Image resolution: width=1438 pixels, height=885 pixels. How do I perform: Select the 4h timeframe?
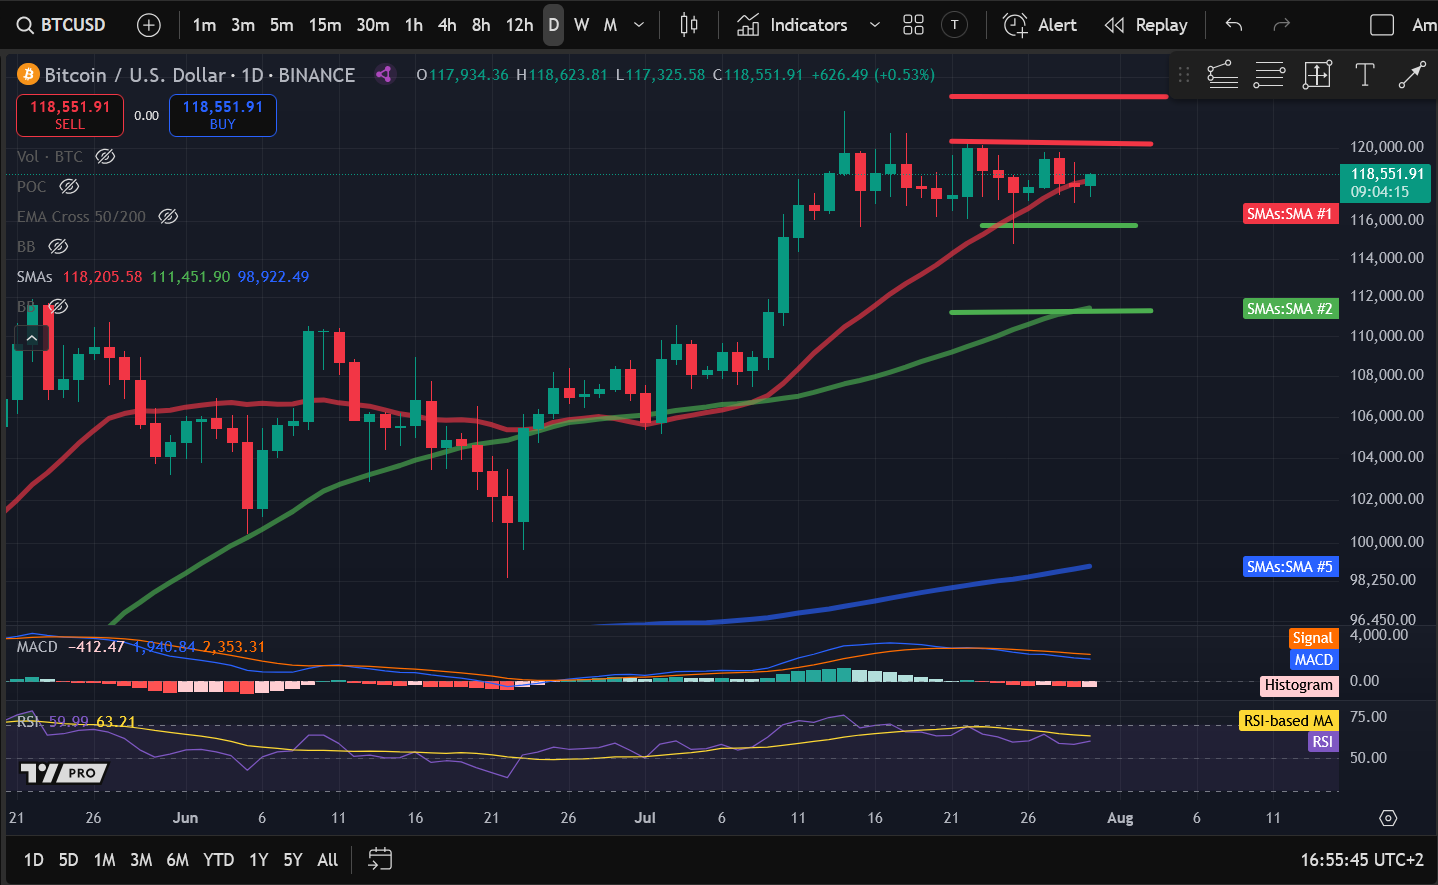point(447,25)
